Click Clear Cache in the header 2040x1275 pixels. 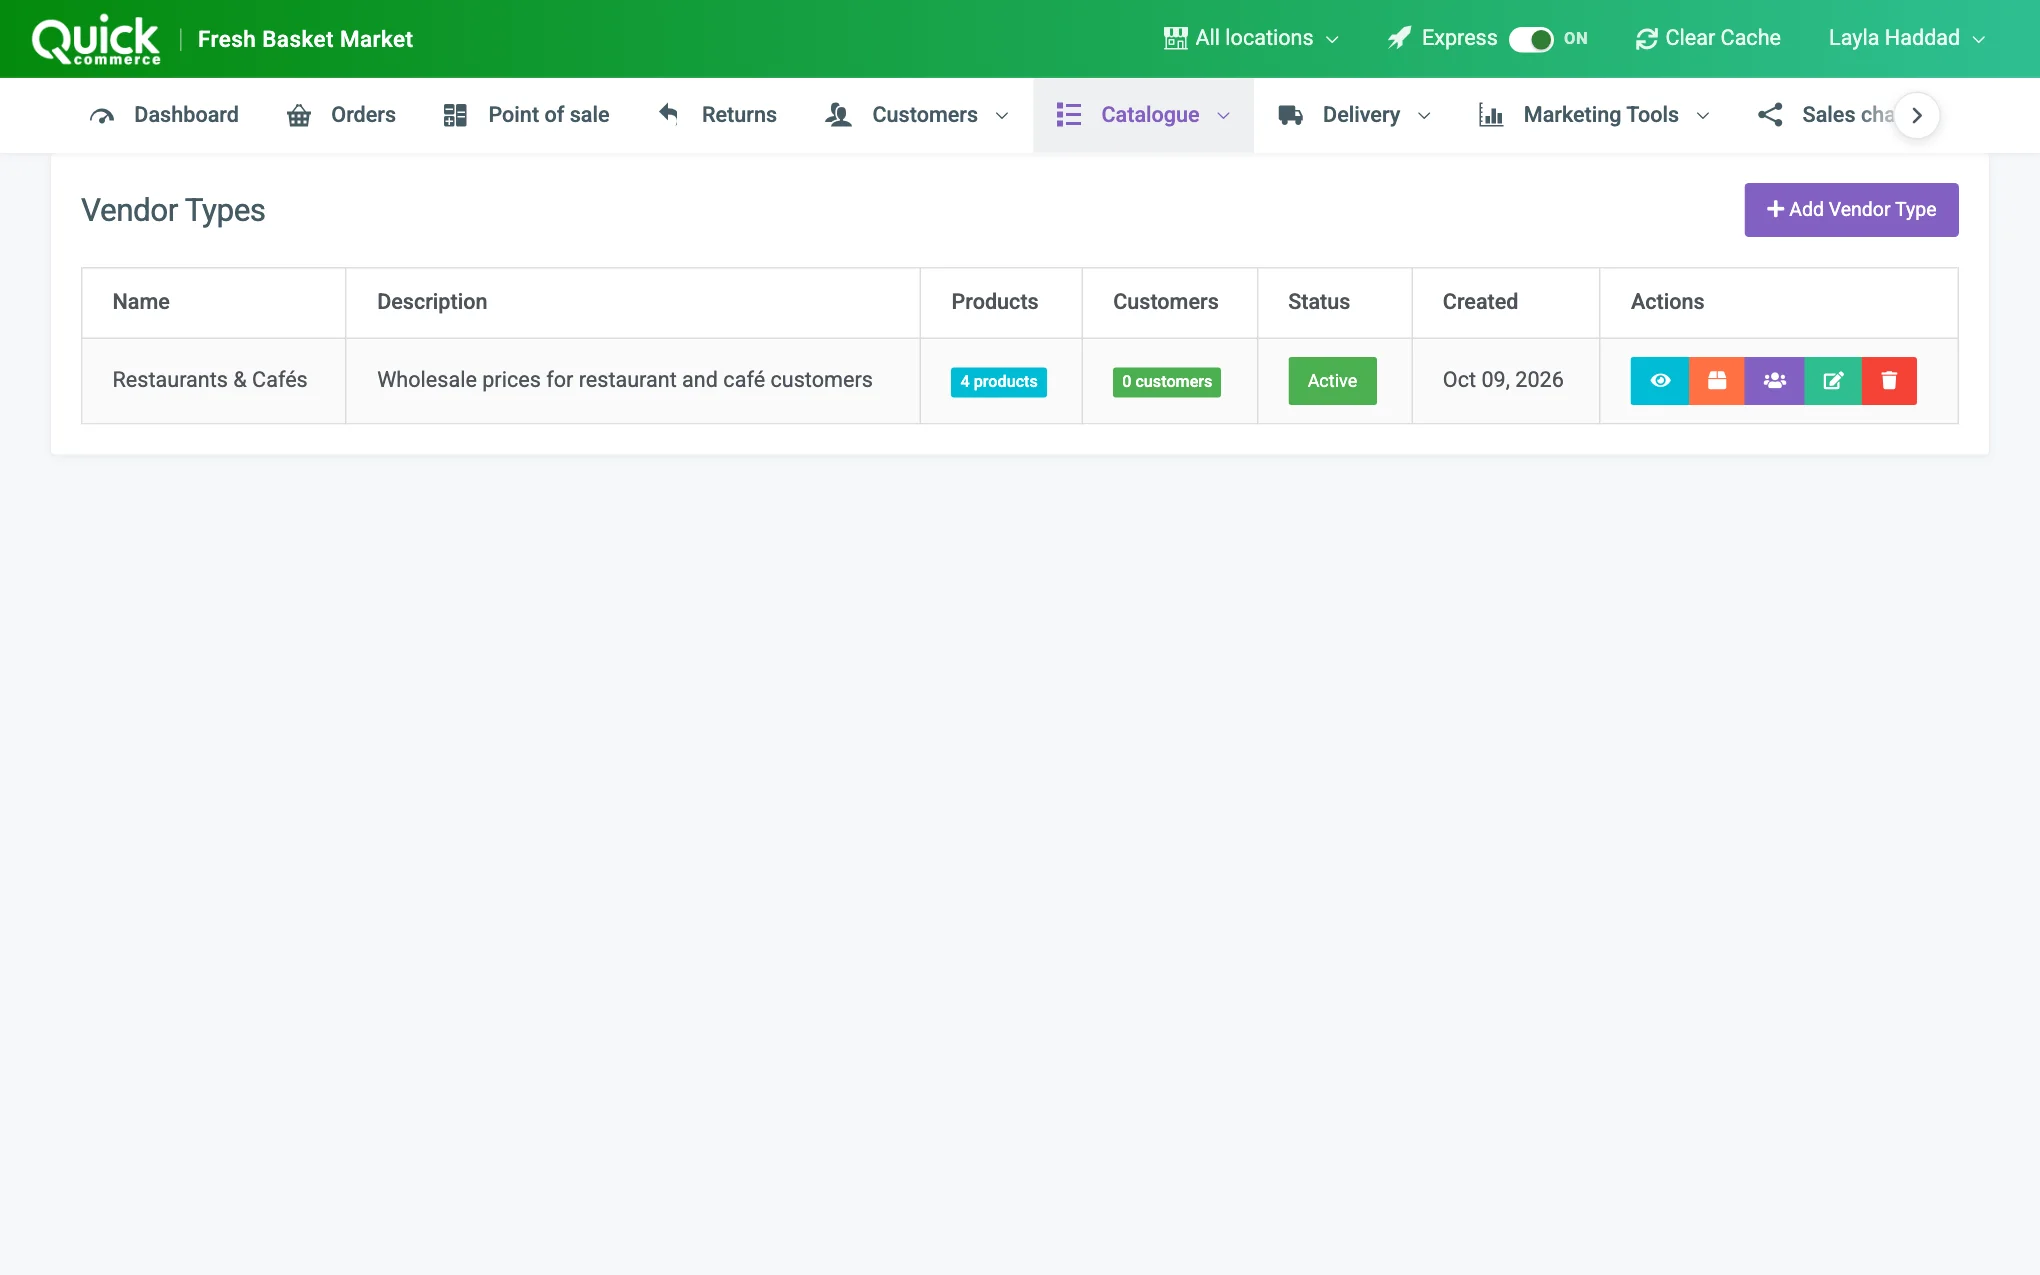point(1708,38)
